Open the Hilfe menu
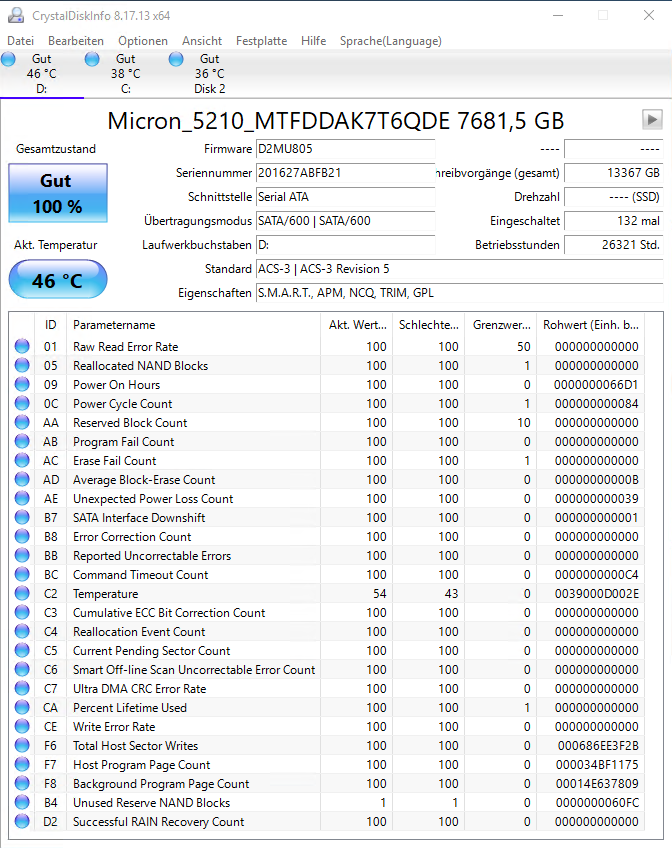 tap(314, 41)
